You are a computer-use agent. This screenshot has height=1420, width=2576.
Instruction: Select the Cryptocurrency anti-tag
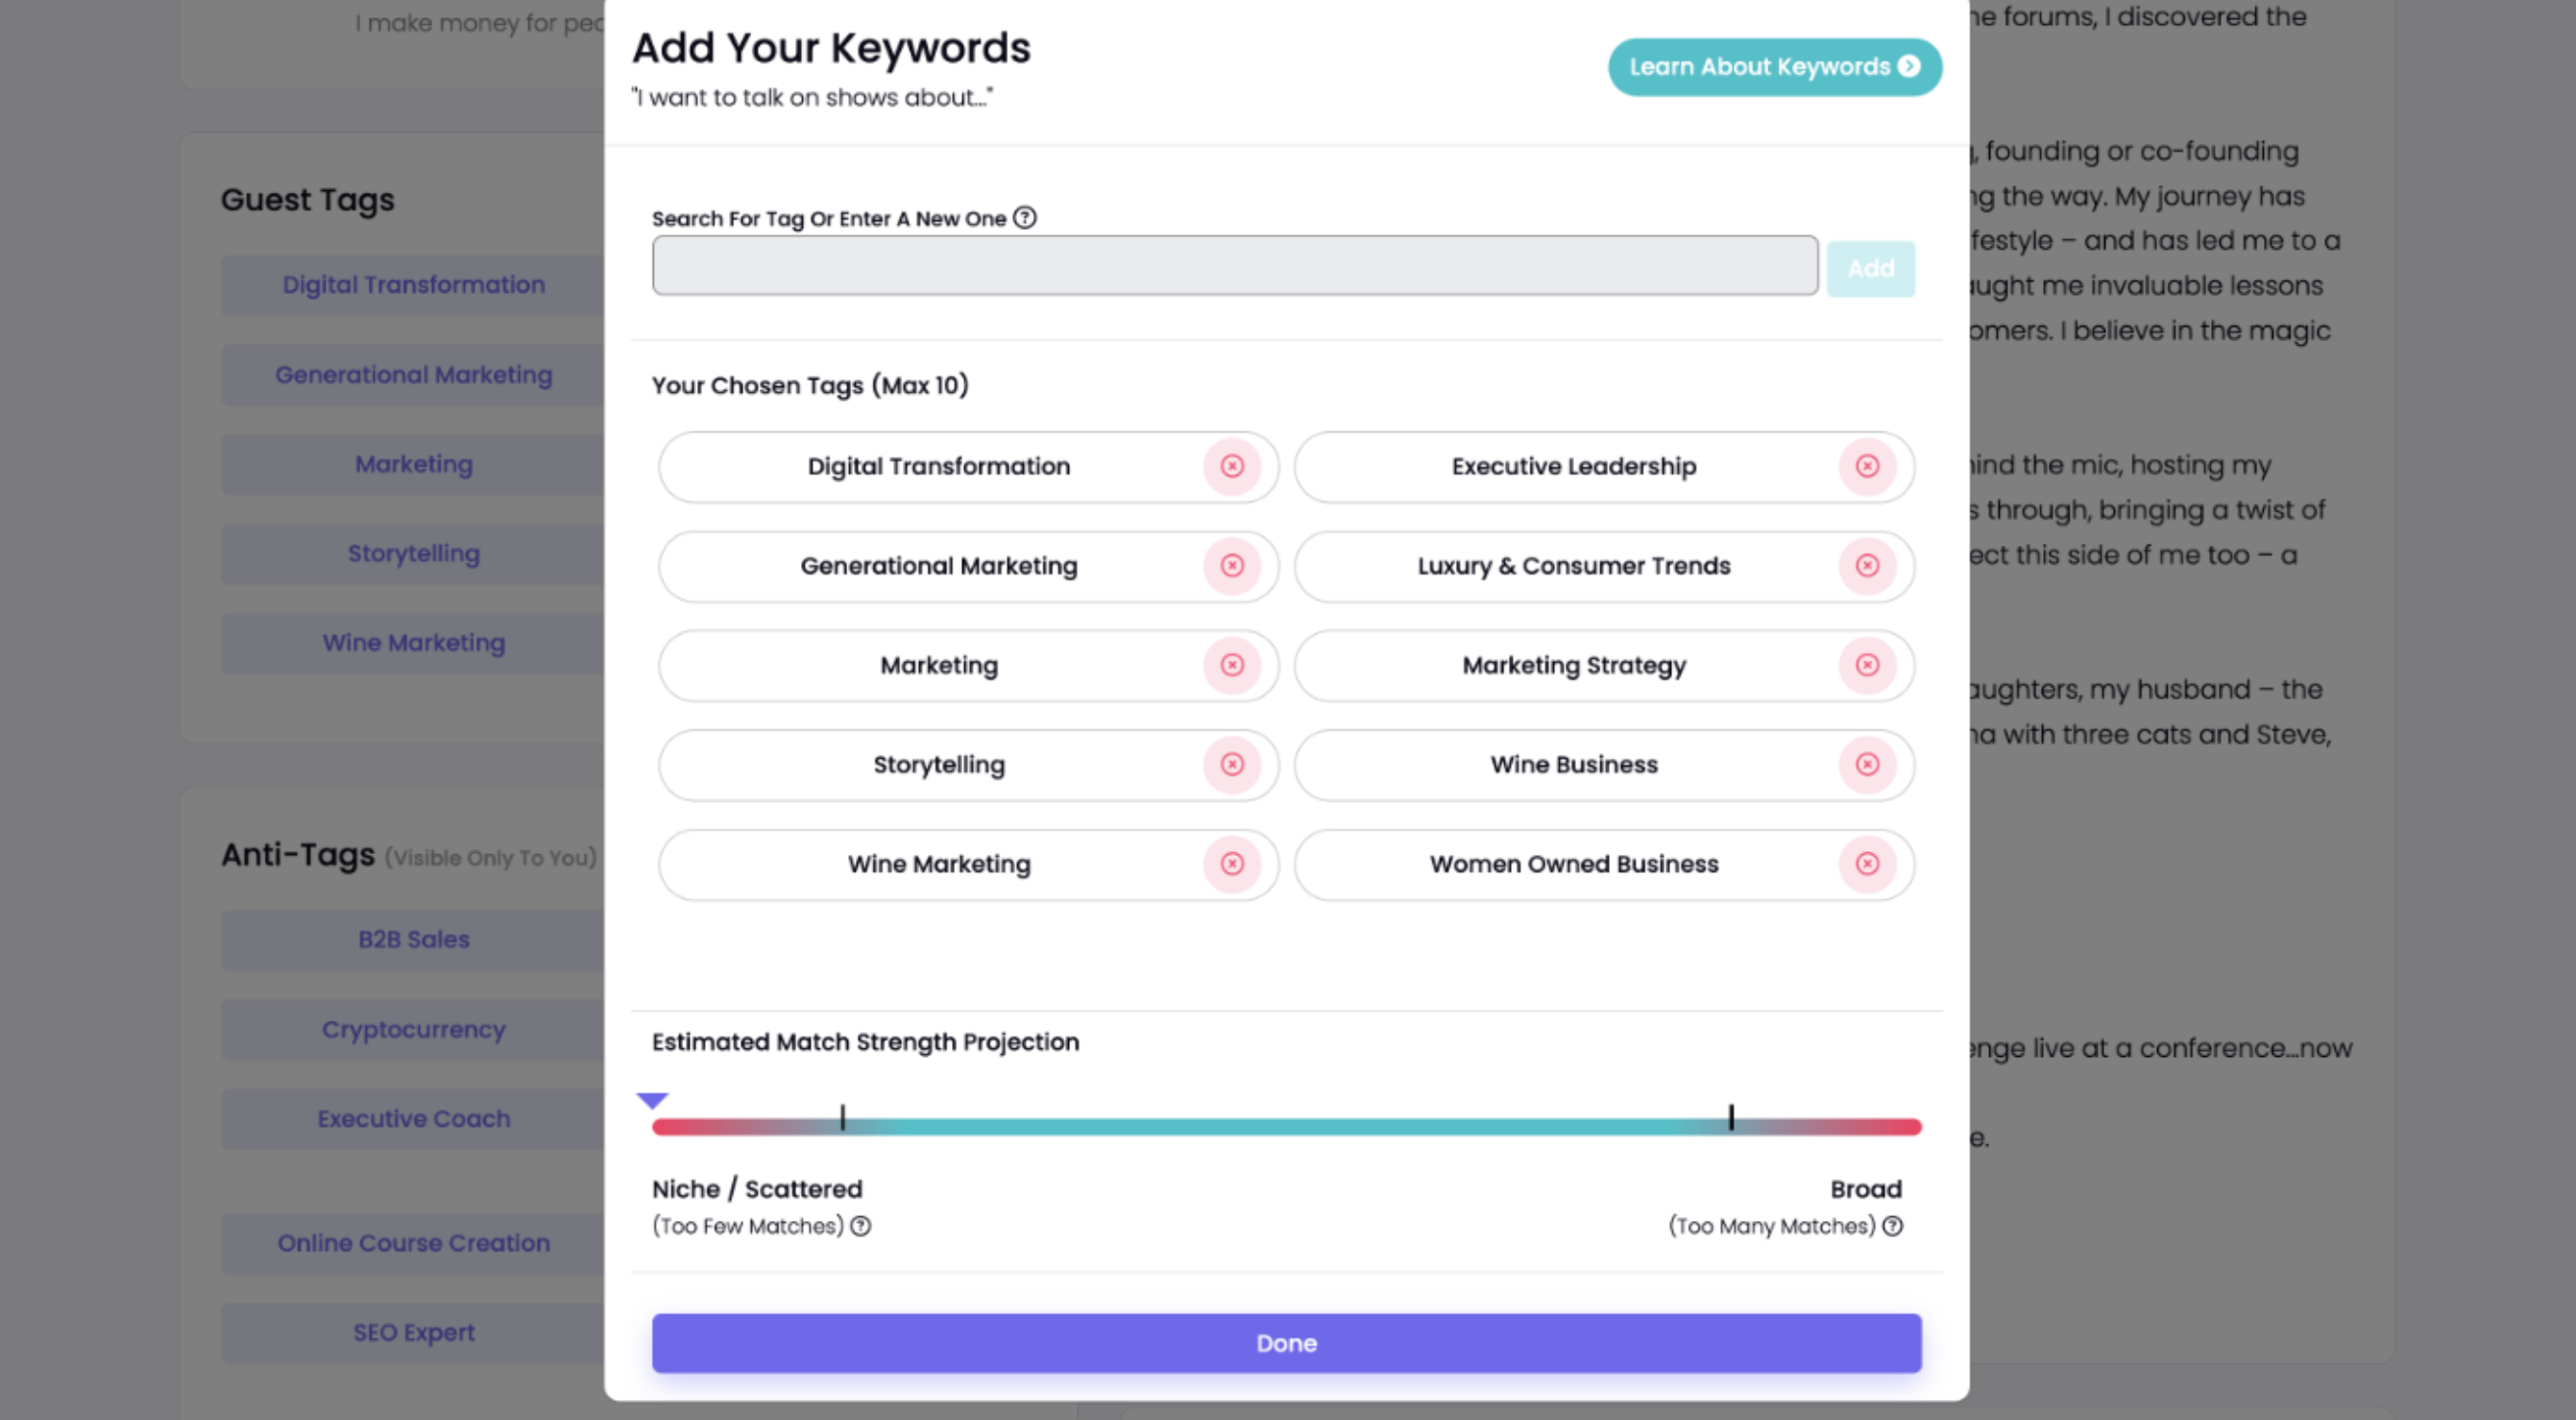pos(413,1029)
